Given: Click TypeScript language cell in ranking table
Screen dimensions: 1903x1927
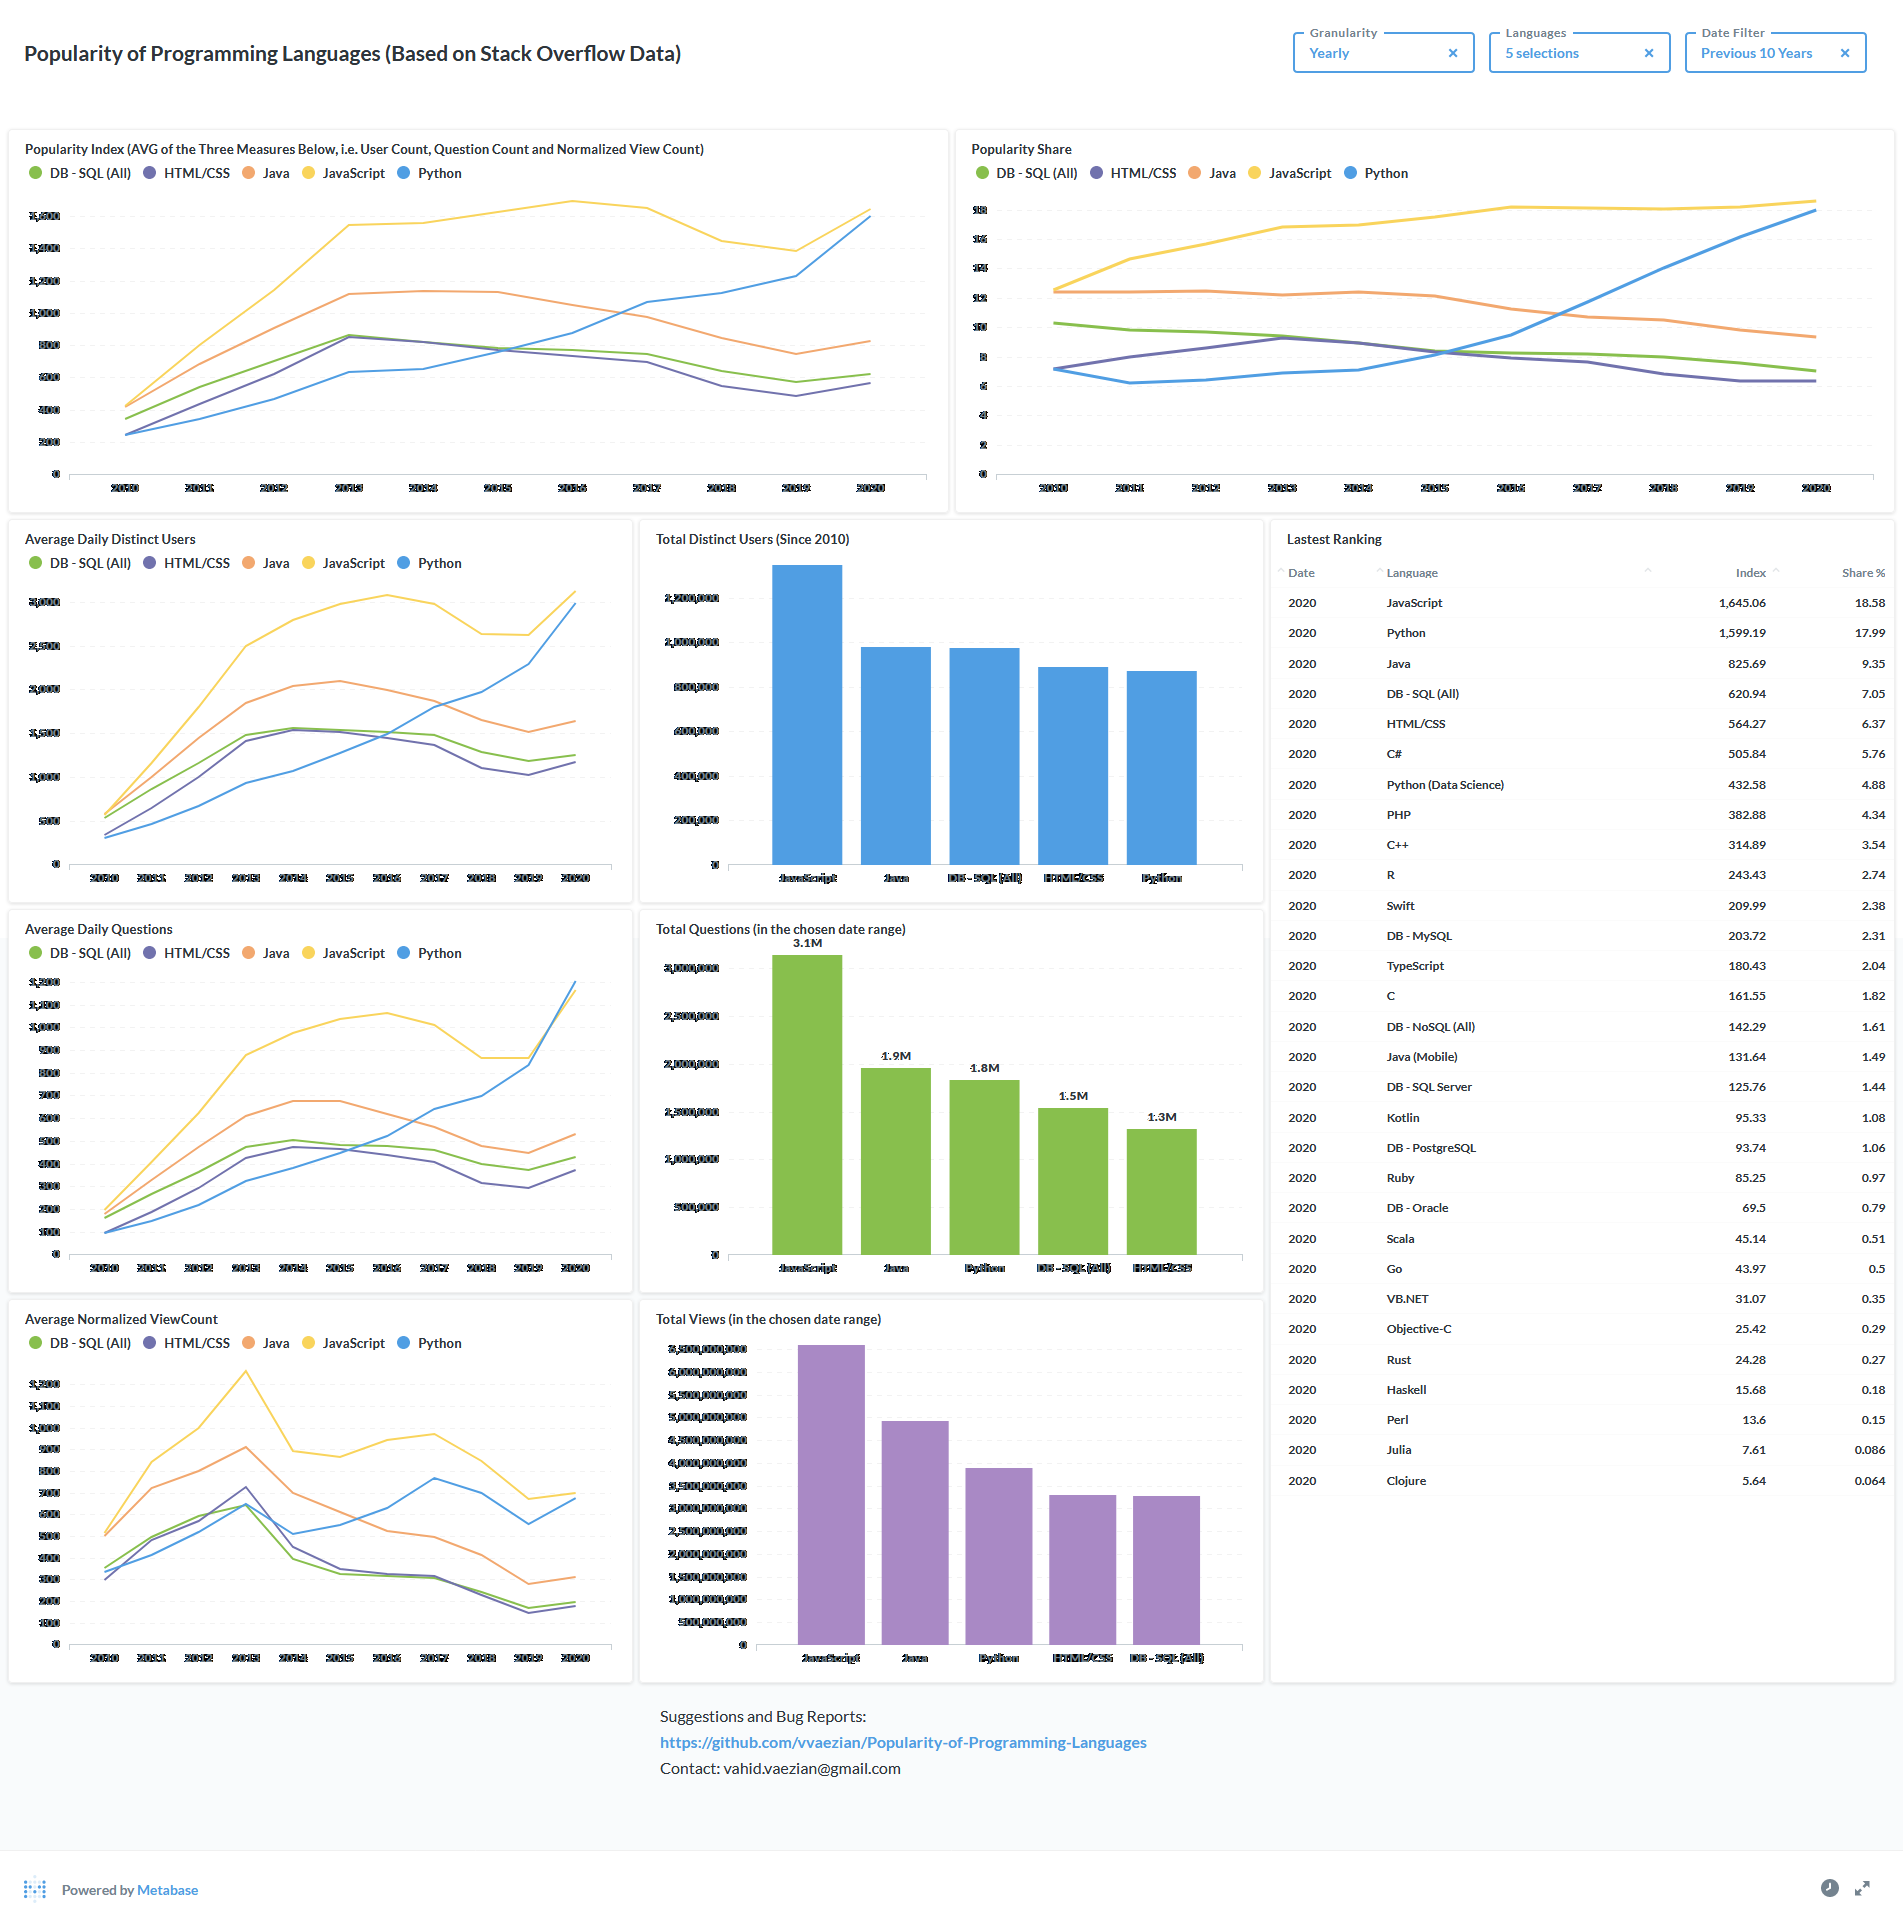Looking at the screenshot, I should click(x=1415, y=966).
